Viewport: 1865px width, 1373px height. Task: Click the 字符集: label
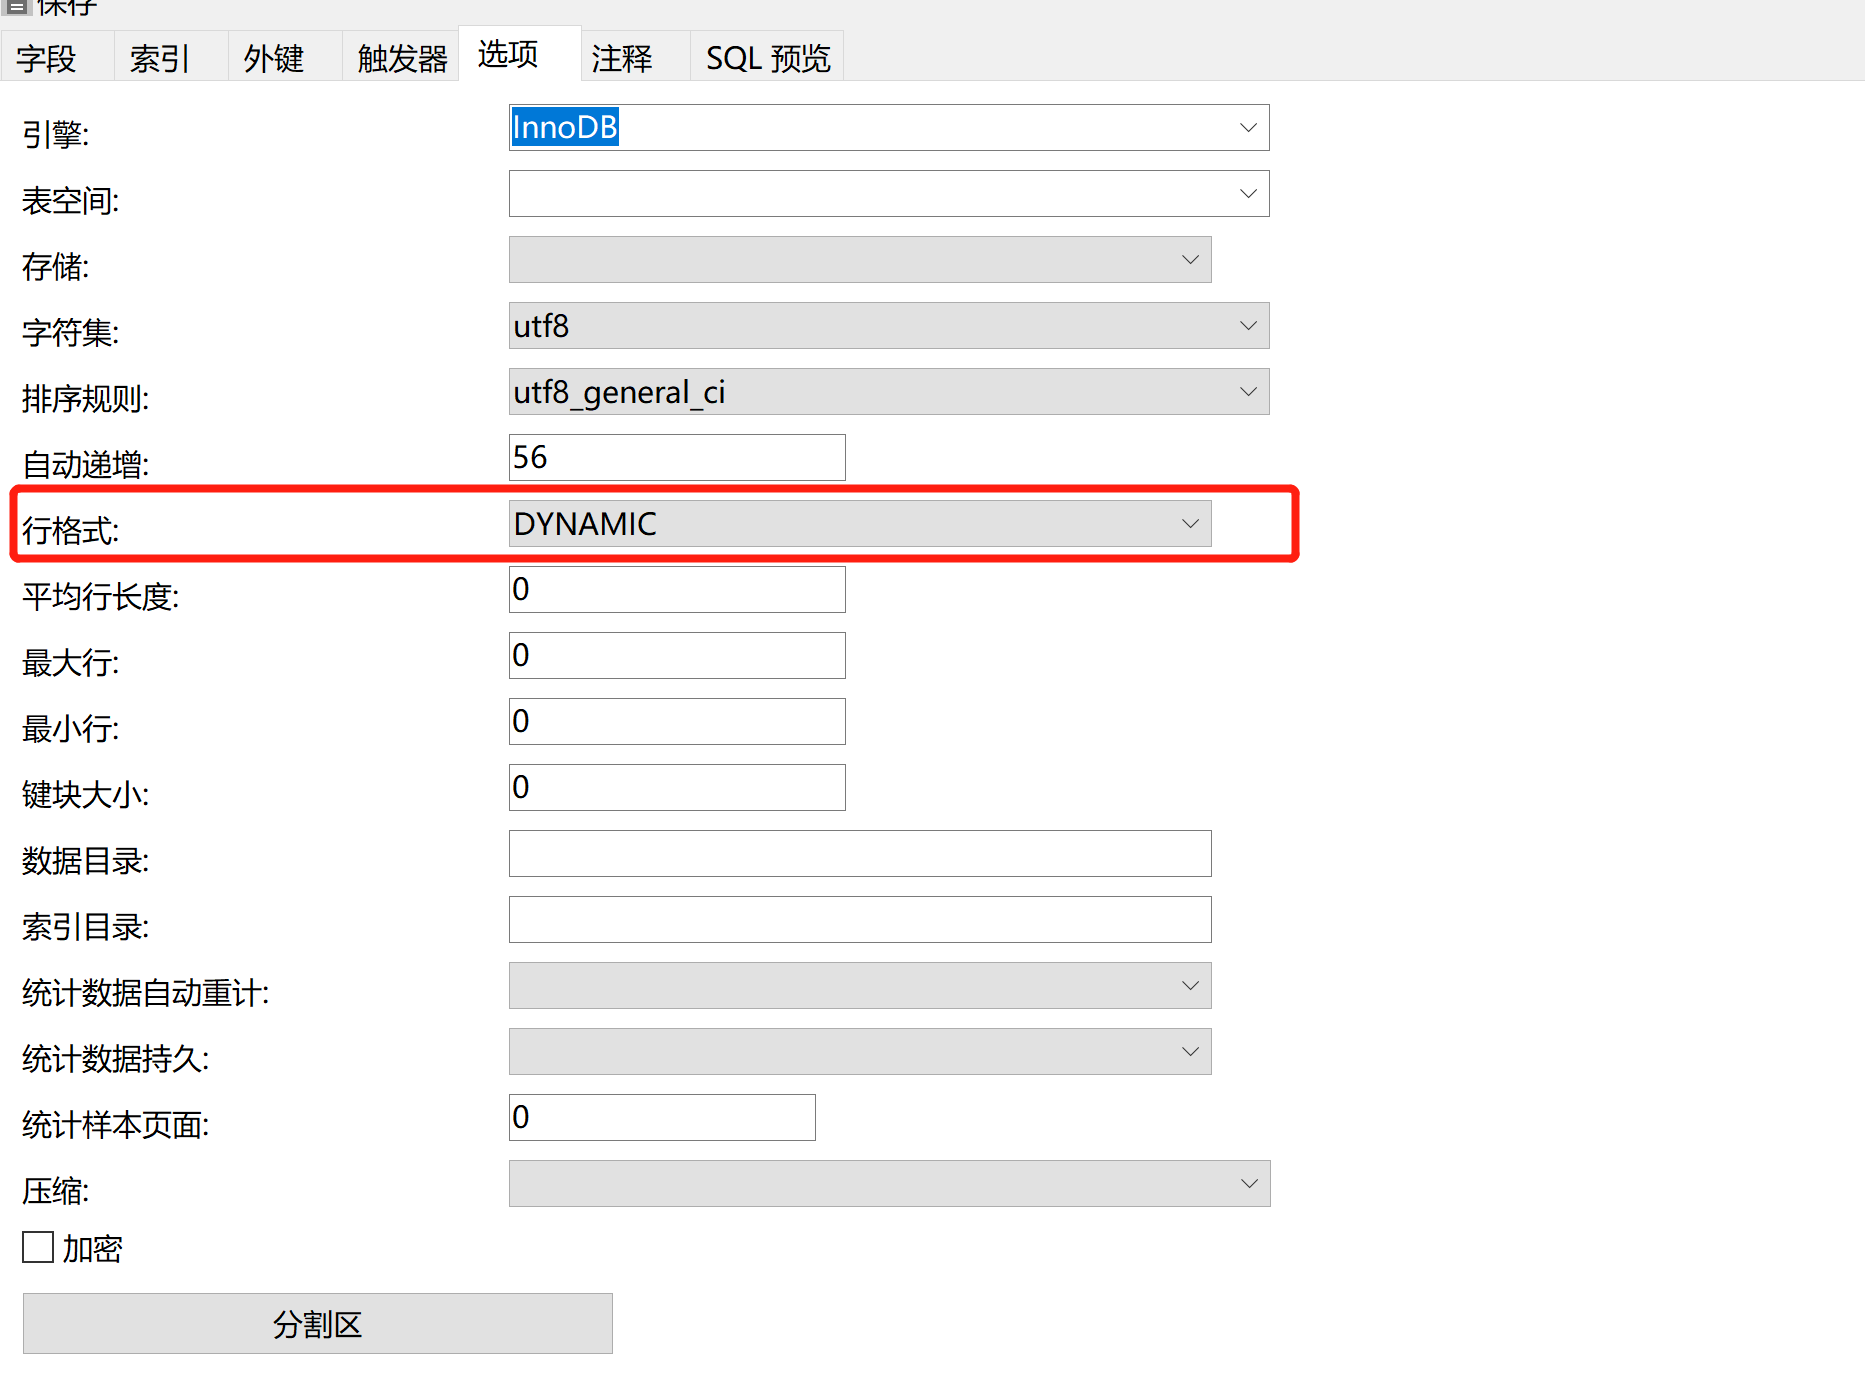(x=71, y=332)
